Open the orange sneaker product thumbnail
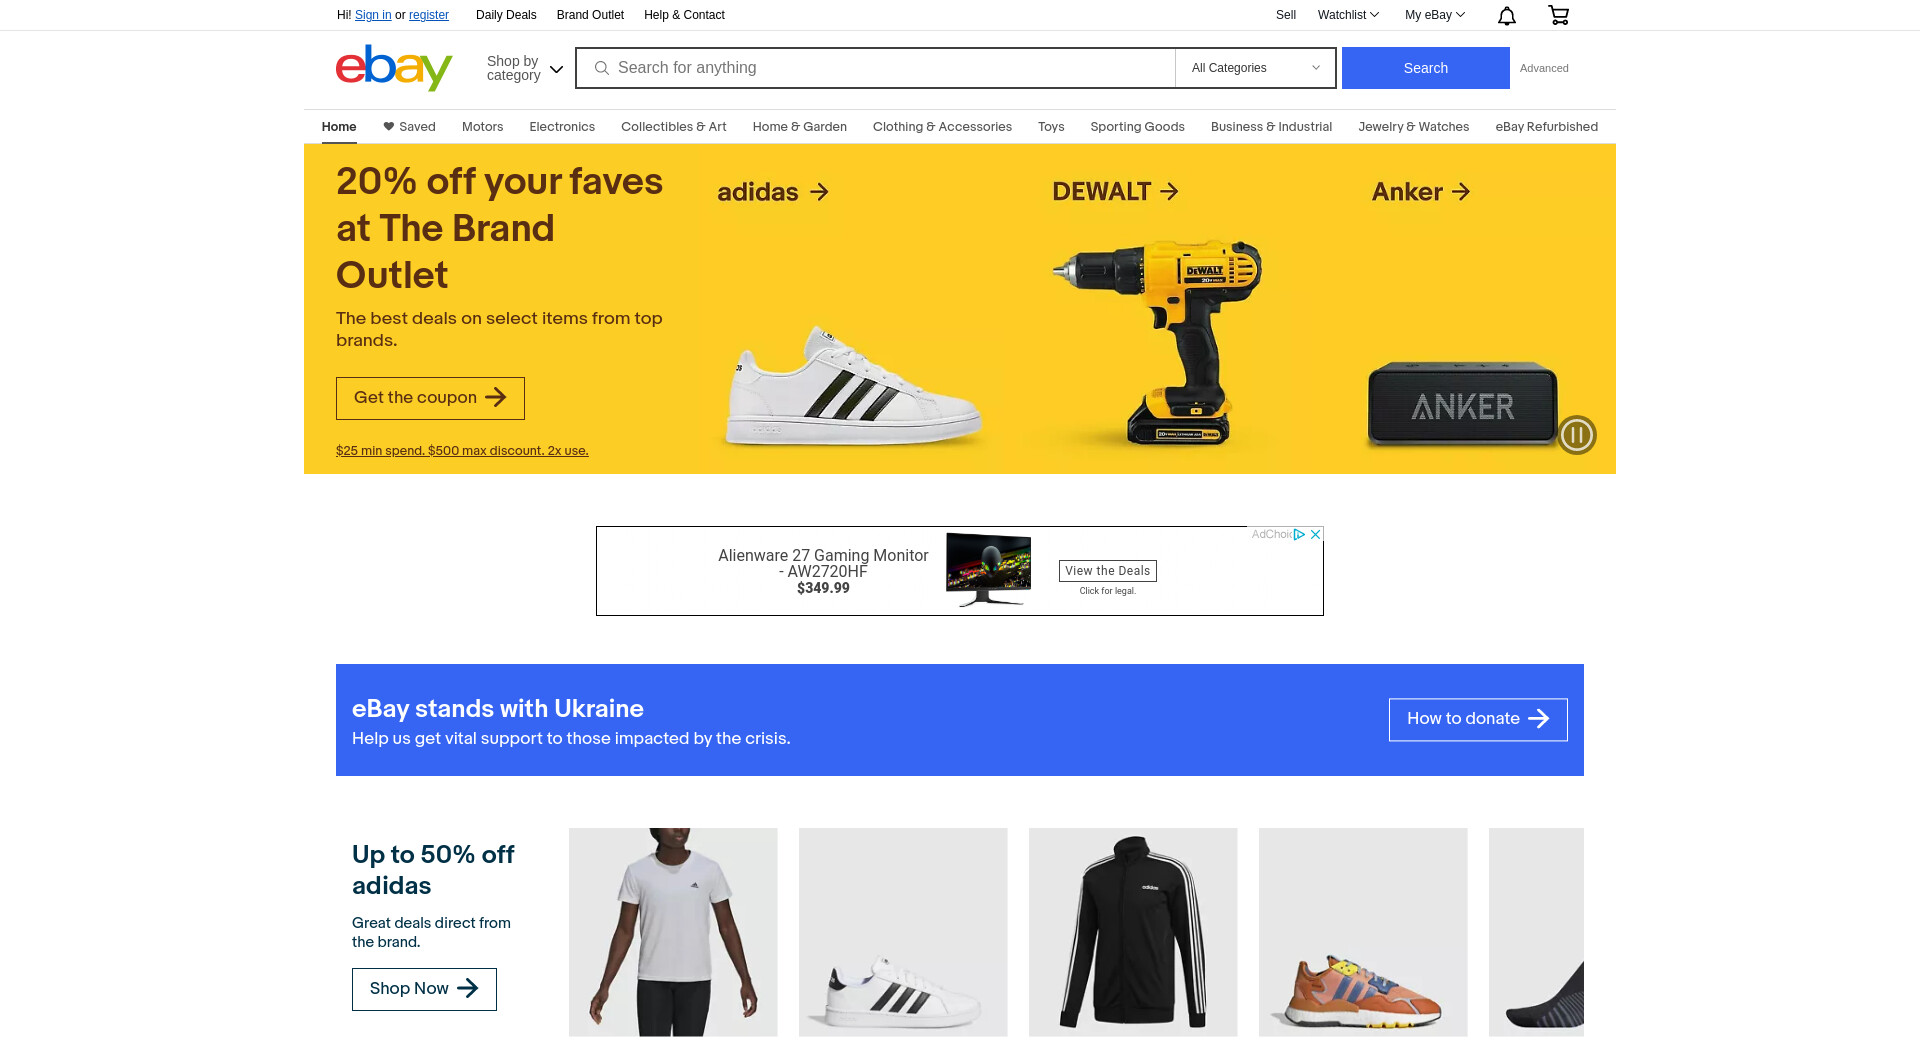 click(x=1363, y=932)
